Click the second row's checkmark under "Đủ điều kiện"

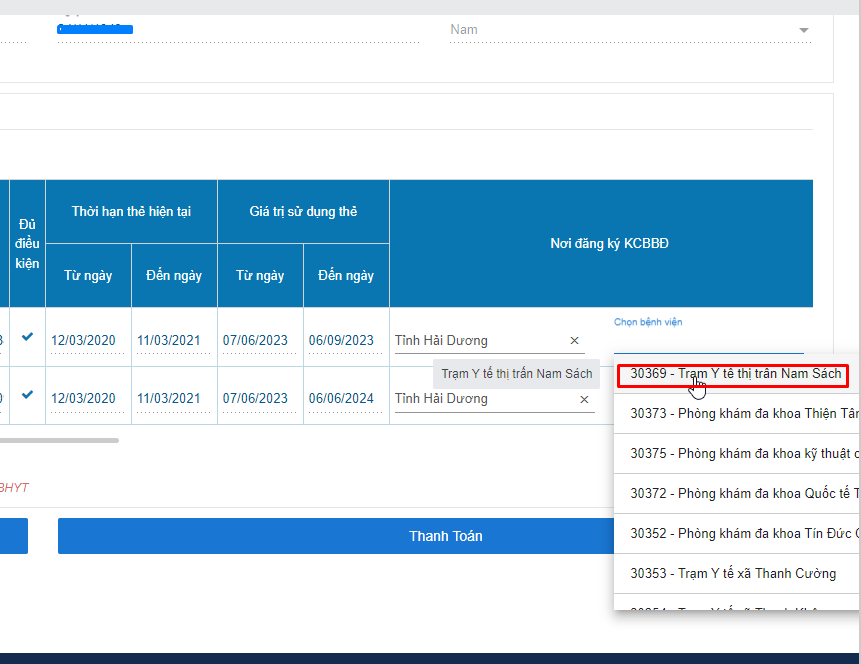coord(27,394)
